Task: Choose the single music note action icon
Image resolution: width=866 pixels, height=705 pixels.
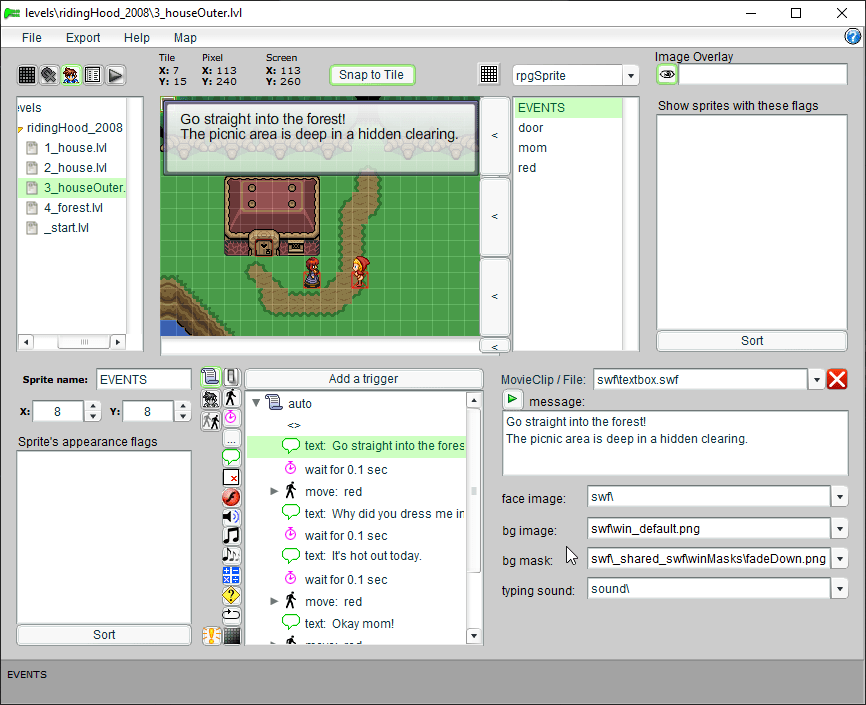Action: pyautogui.click(x=231, y=536)
